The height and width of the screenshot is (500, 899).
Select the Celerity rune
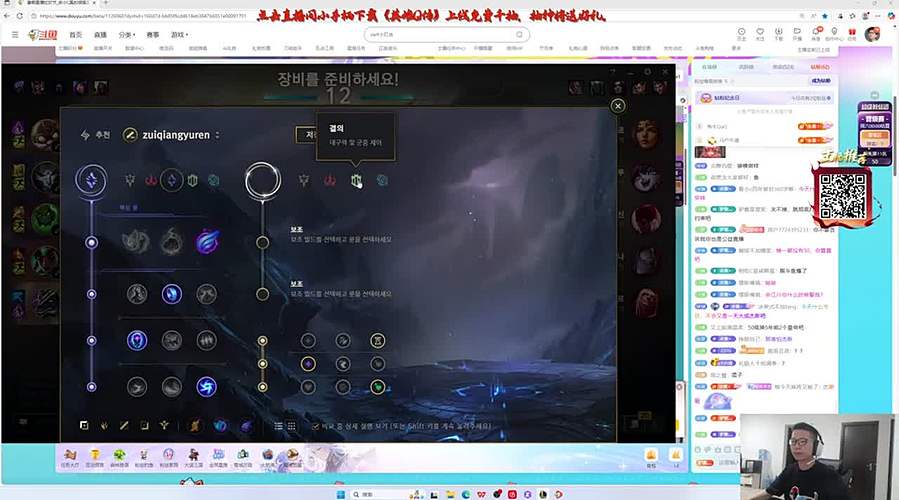pos(171,341)
